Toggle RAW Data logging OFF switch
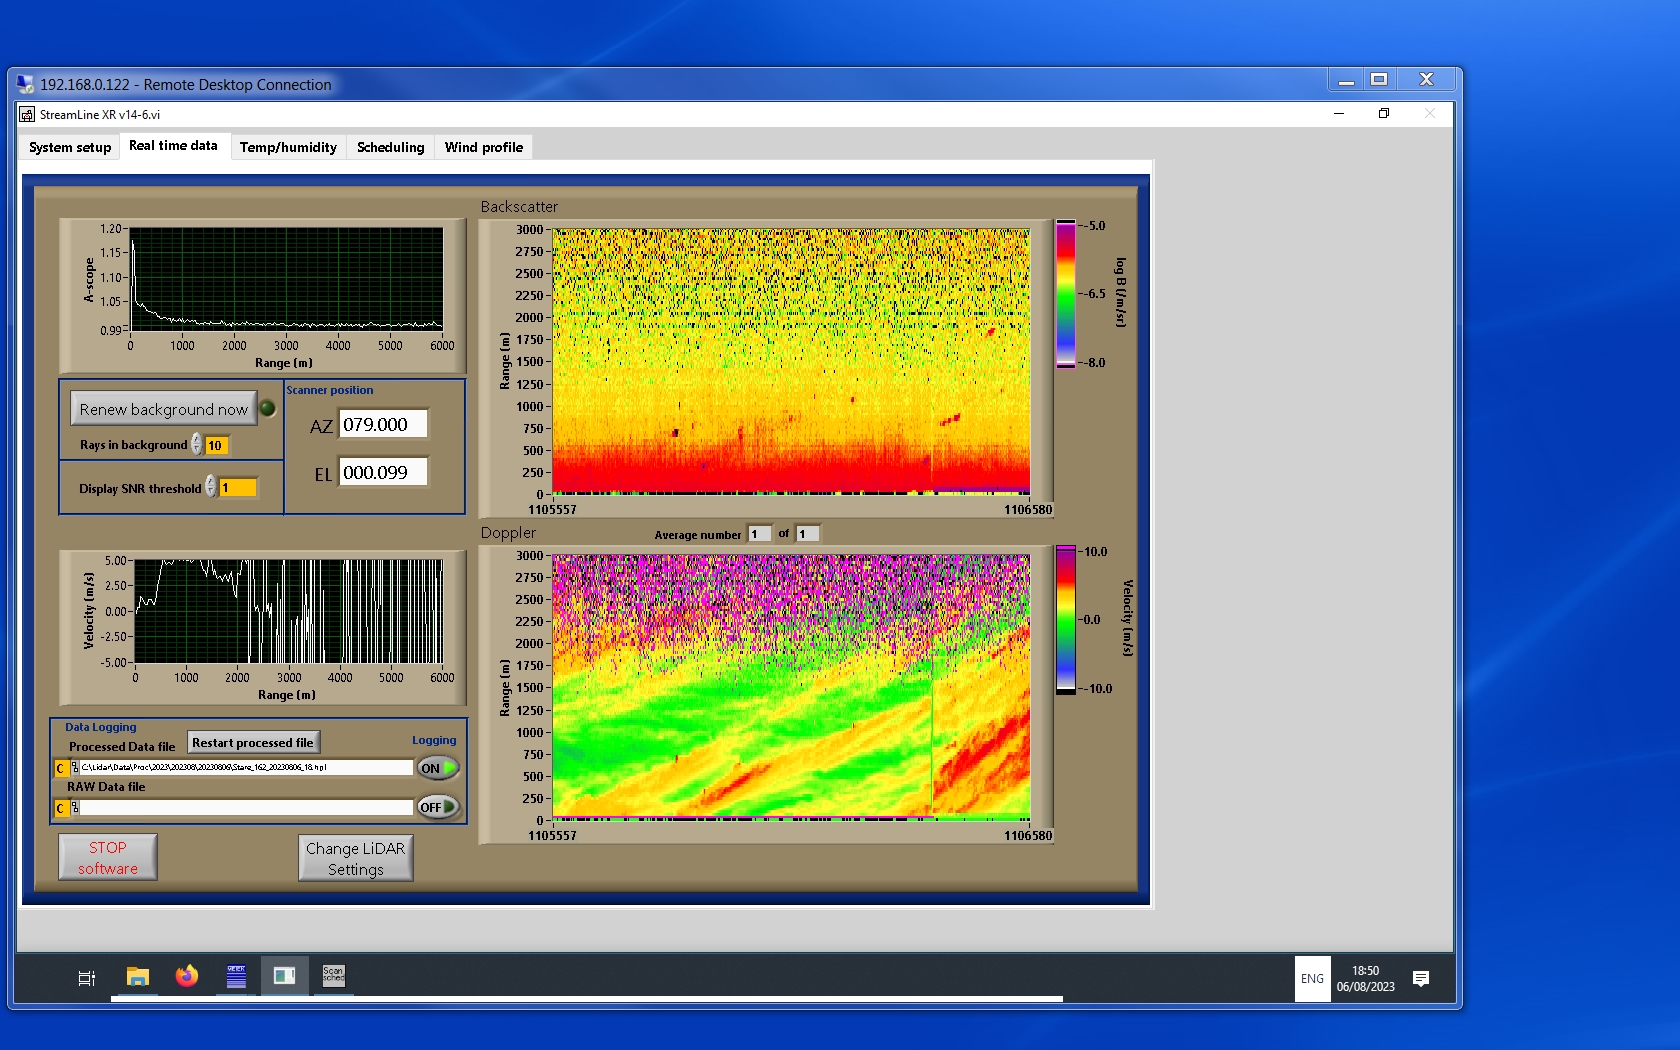This screenshot has height=1050, width=1680. pyautogui.click(x=438, y=807)
